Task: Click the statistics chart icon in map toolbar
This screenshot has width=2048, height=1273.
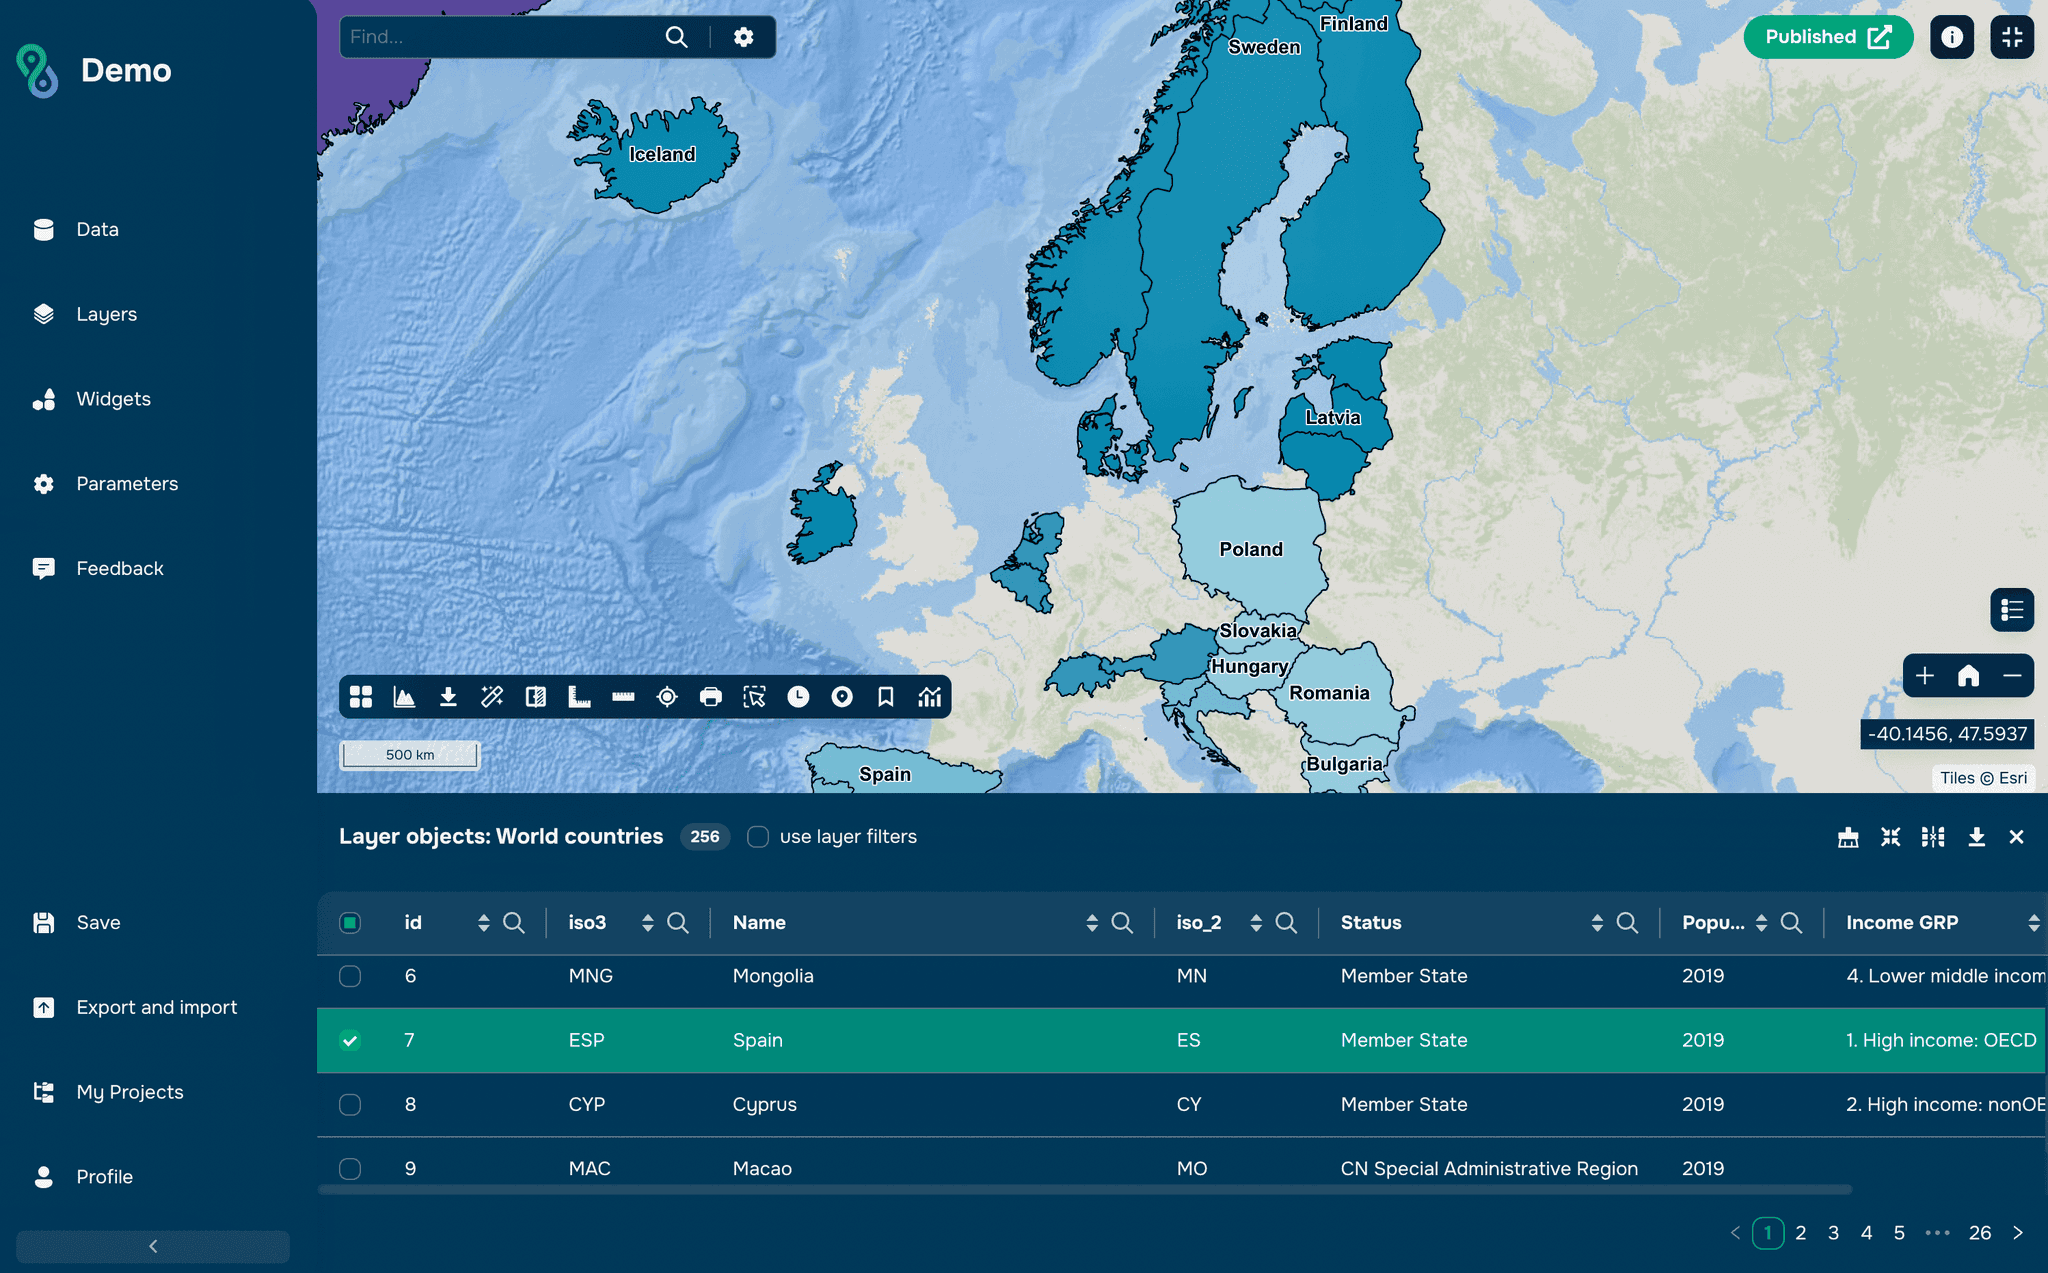Action: [x=929, y=697]
